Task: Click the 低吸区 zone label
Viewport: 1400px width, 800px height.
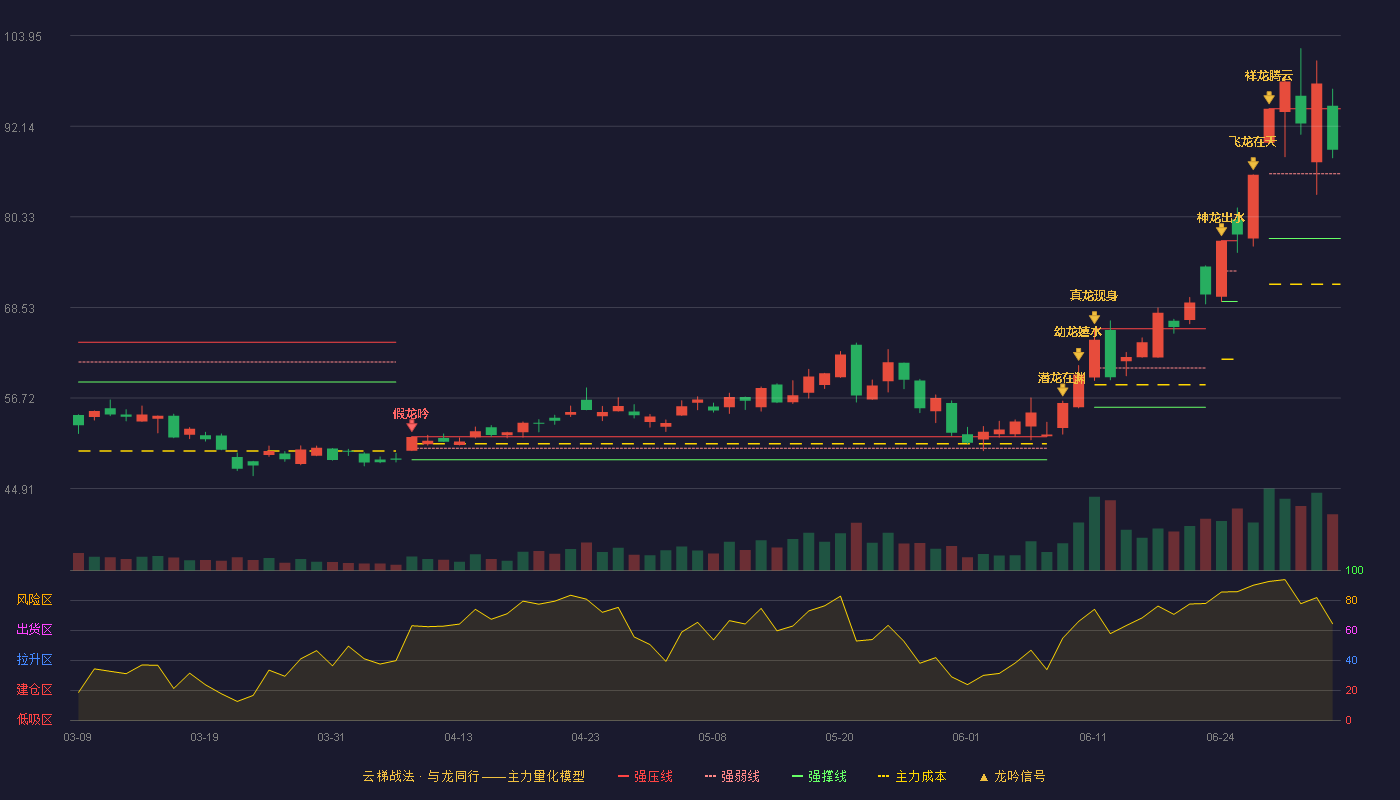Action: coord(35,719)
